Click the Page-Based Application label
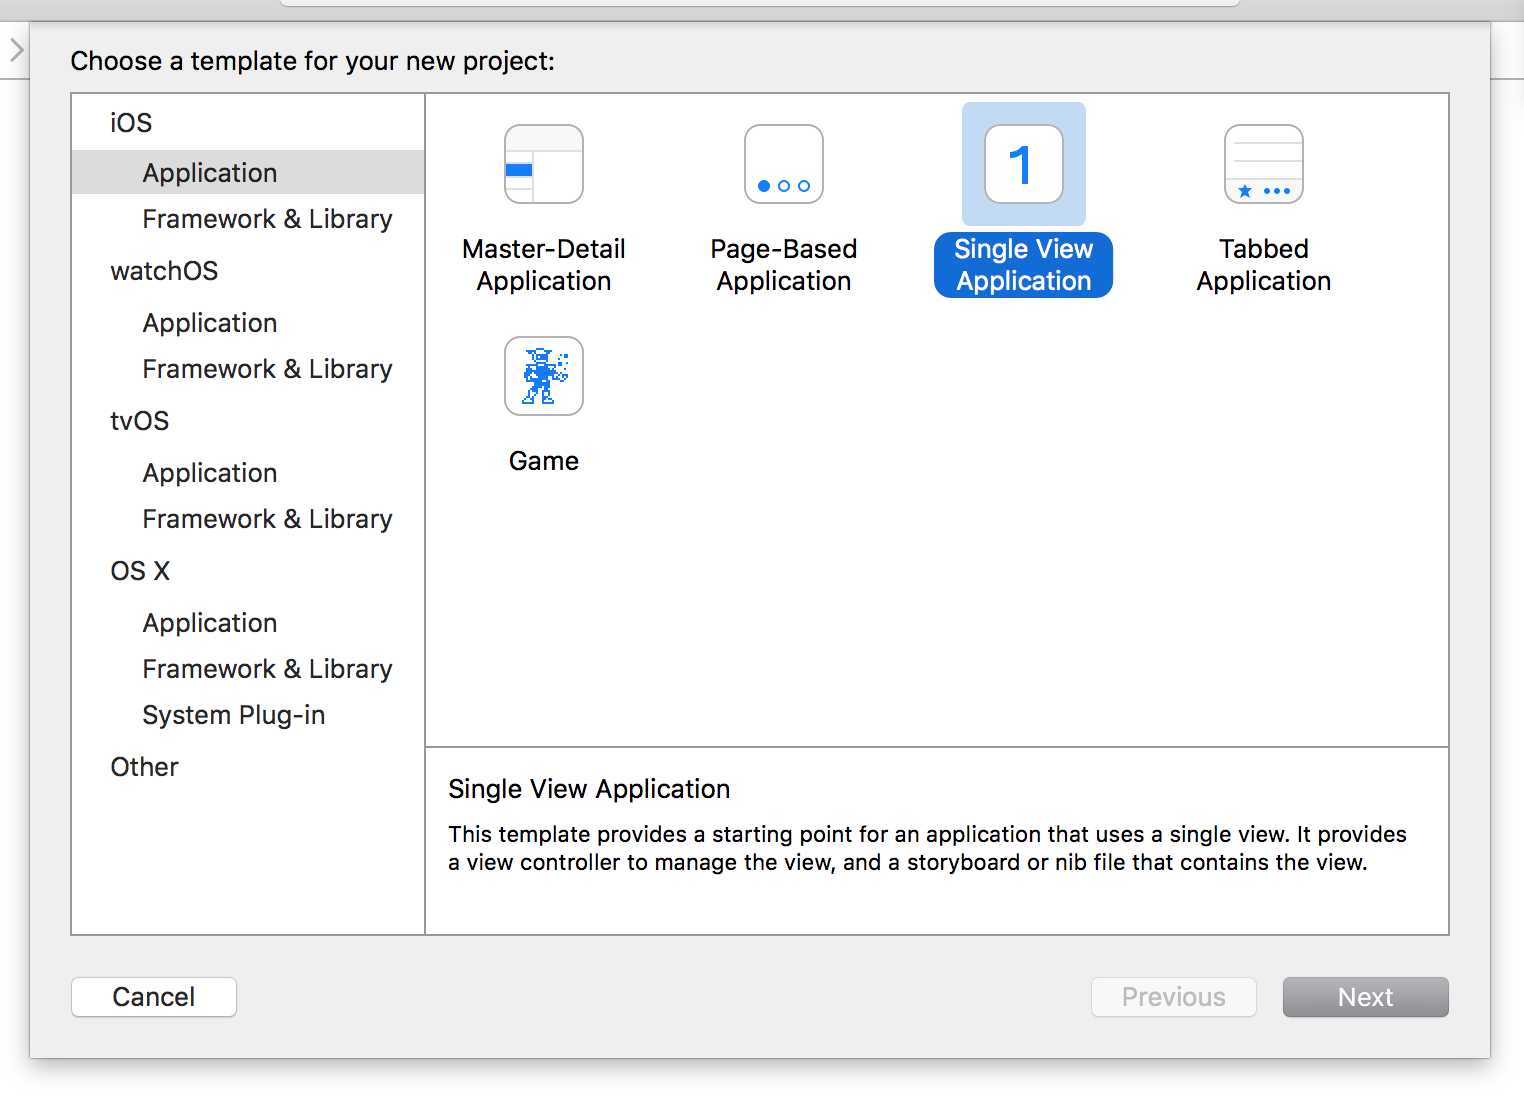This screenshot has width=1524, height=1102. [784, 265]
